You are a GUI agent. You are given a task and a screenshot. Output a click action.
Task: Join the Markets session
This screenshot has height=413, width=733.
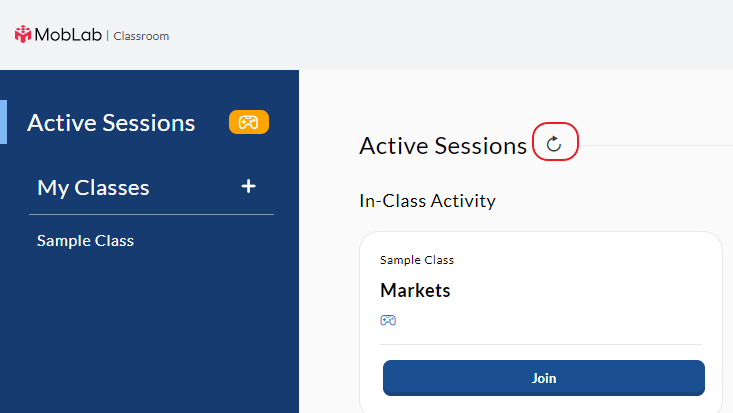(544, 378)
